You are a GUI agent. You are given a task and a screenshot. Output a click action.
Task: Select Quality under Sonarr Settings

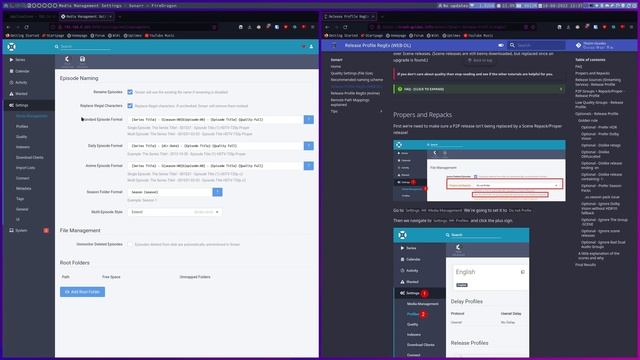click(x=22, y=137)
